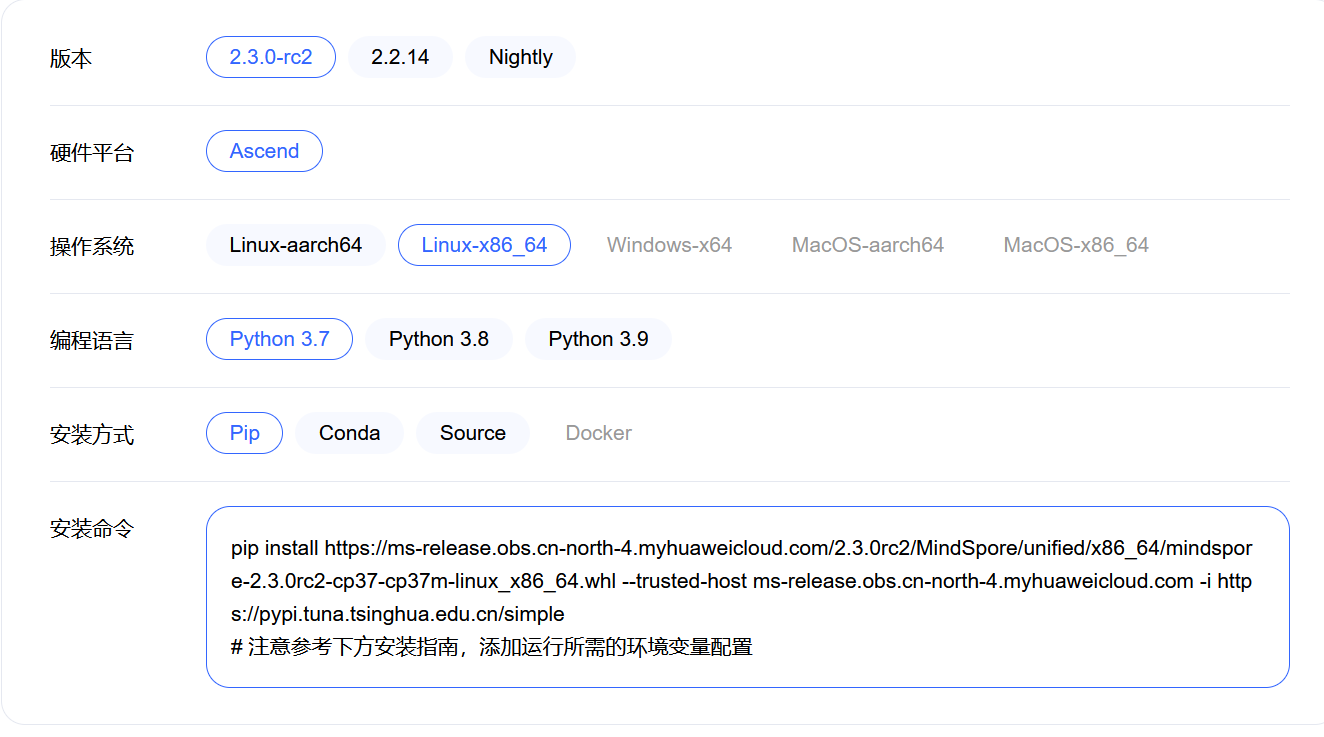Screen dimensions: 1324x737
Task: Click the grayed-out MacOS-aarch64 option
Action: coord(866,244)
